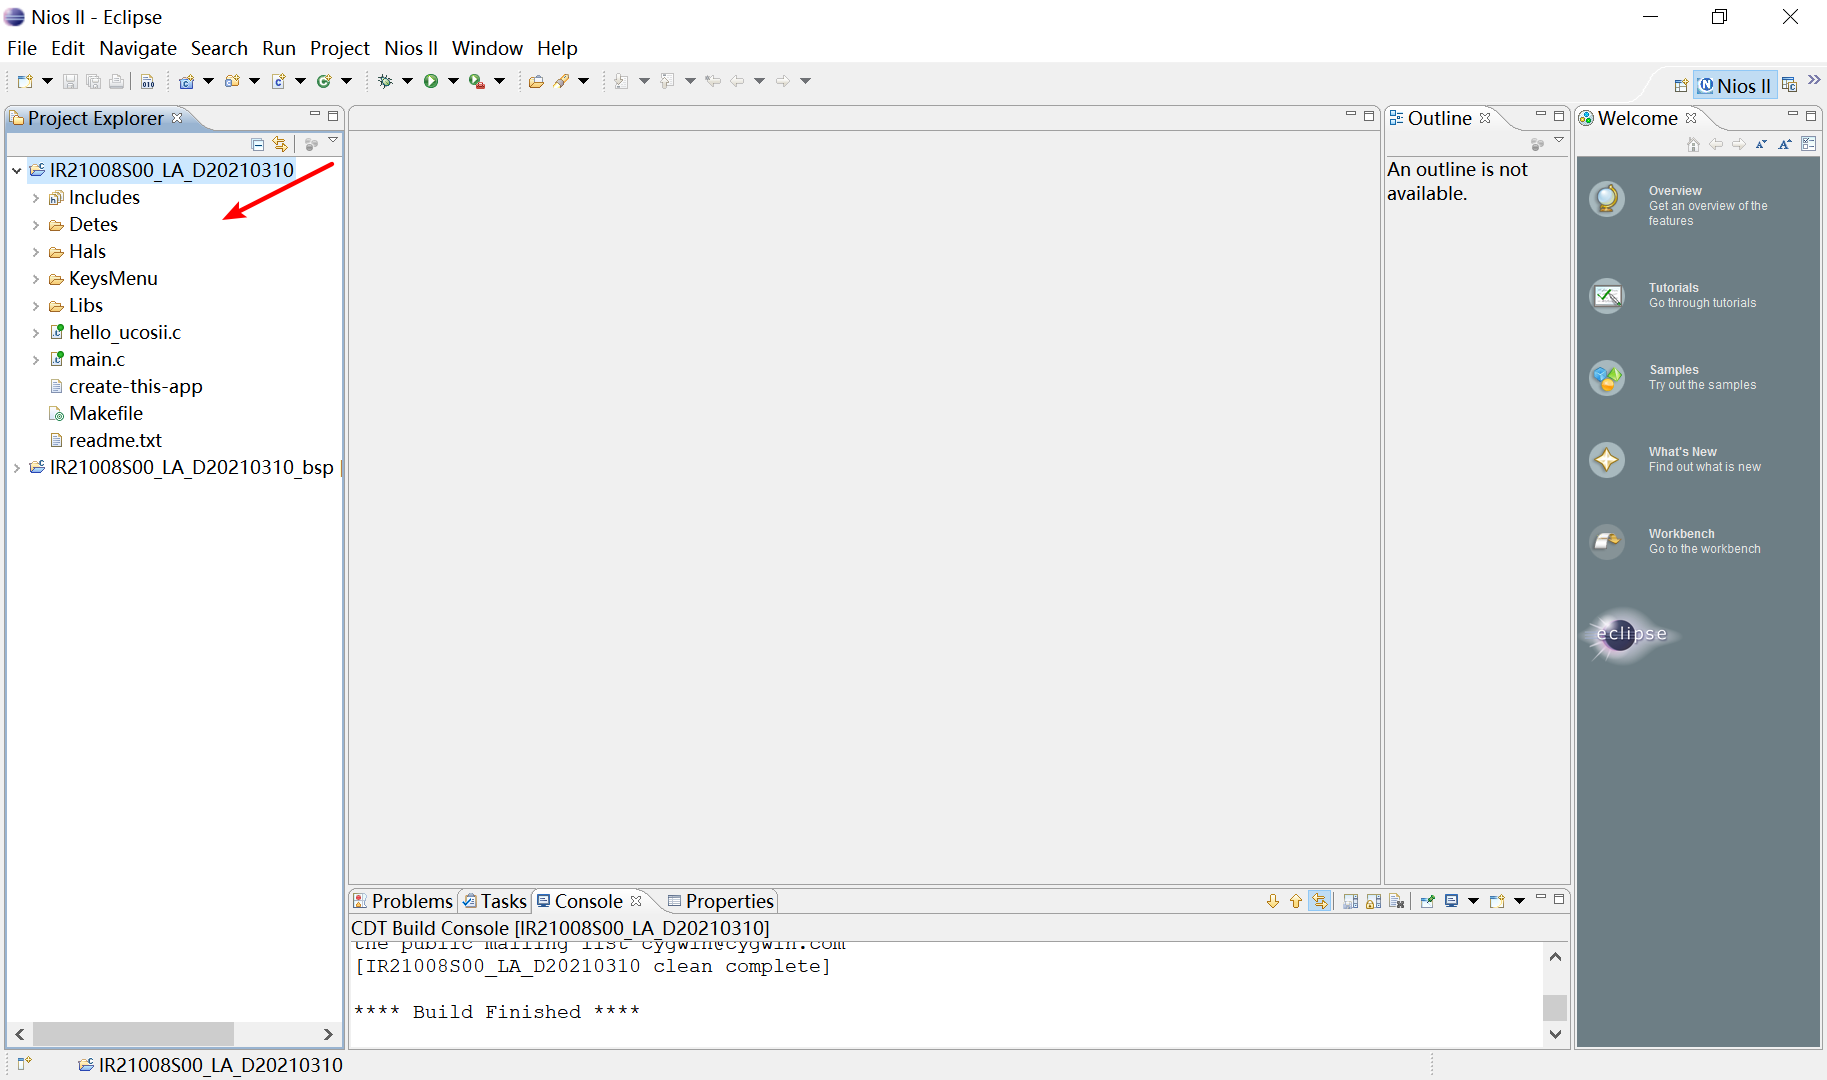Image resolution: width=1827 pixels, height=1080 pixels.
Task: Click the Open Console icon
Action: click(x=1497, y=901)
